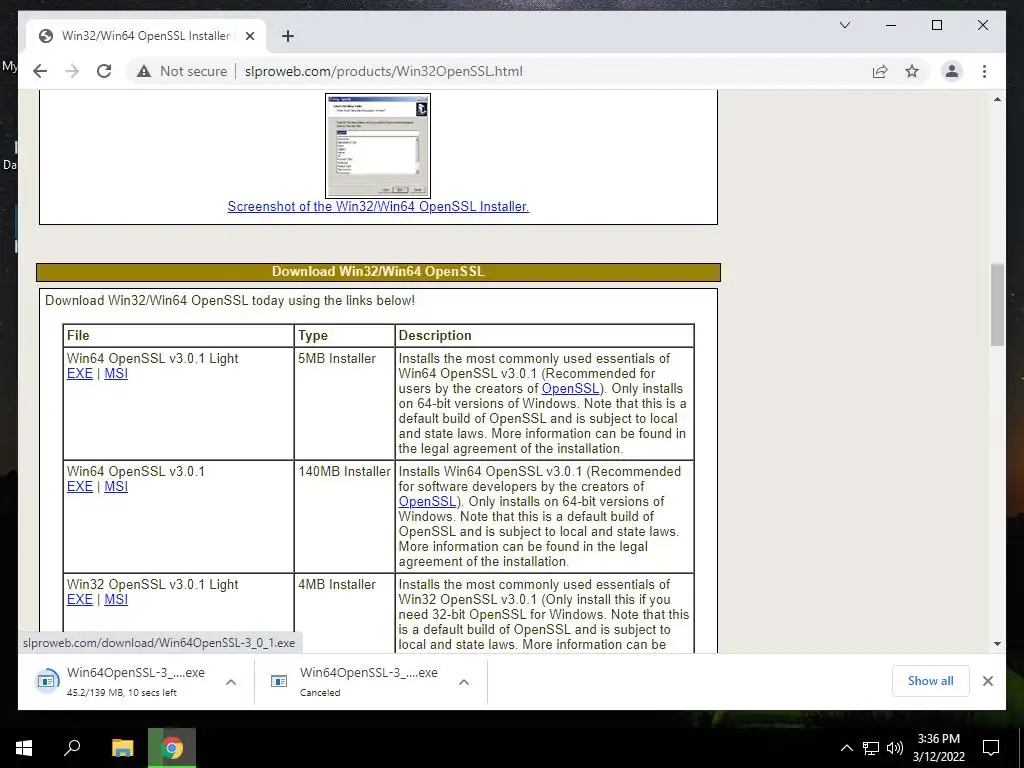Download Win32 OpenSSL v3.0.1 Light MSI

(x=116, y=600)
